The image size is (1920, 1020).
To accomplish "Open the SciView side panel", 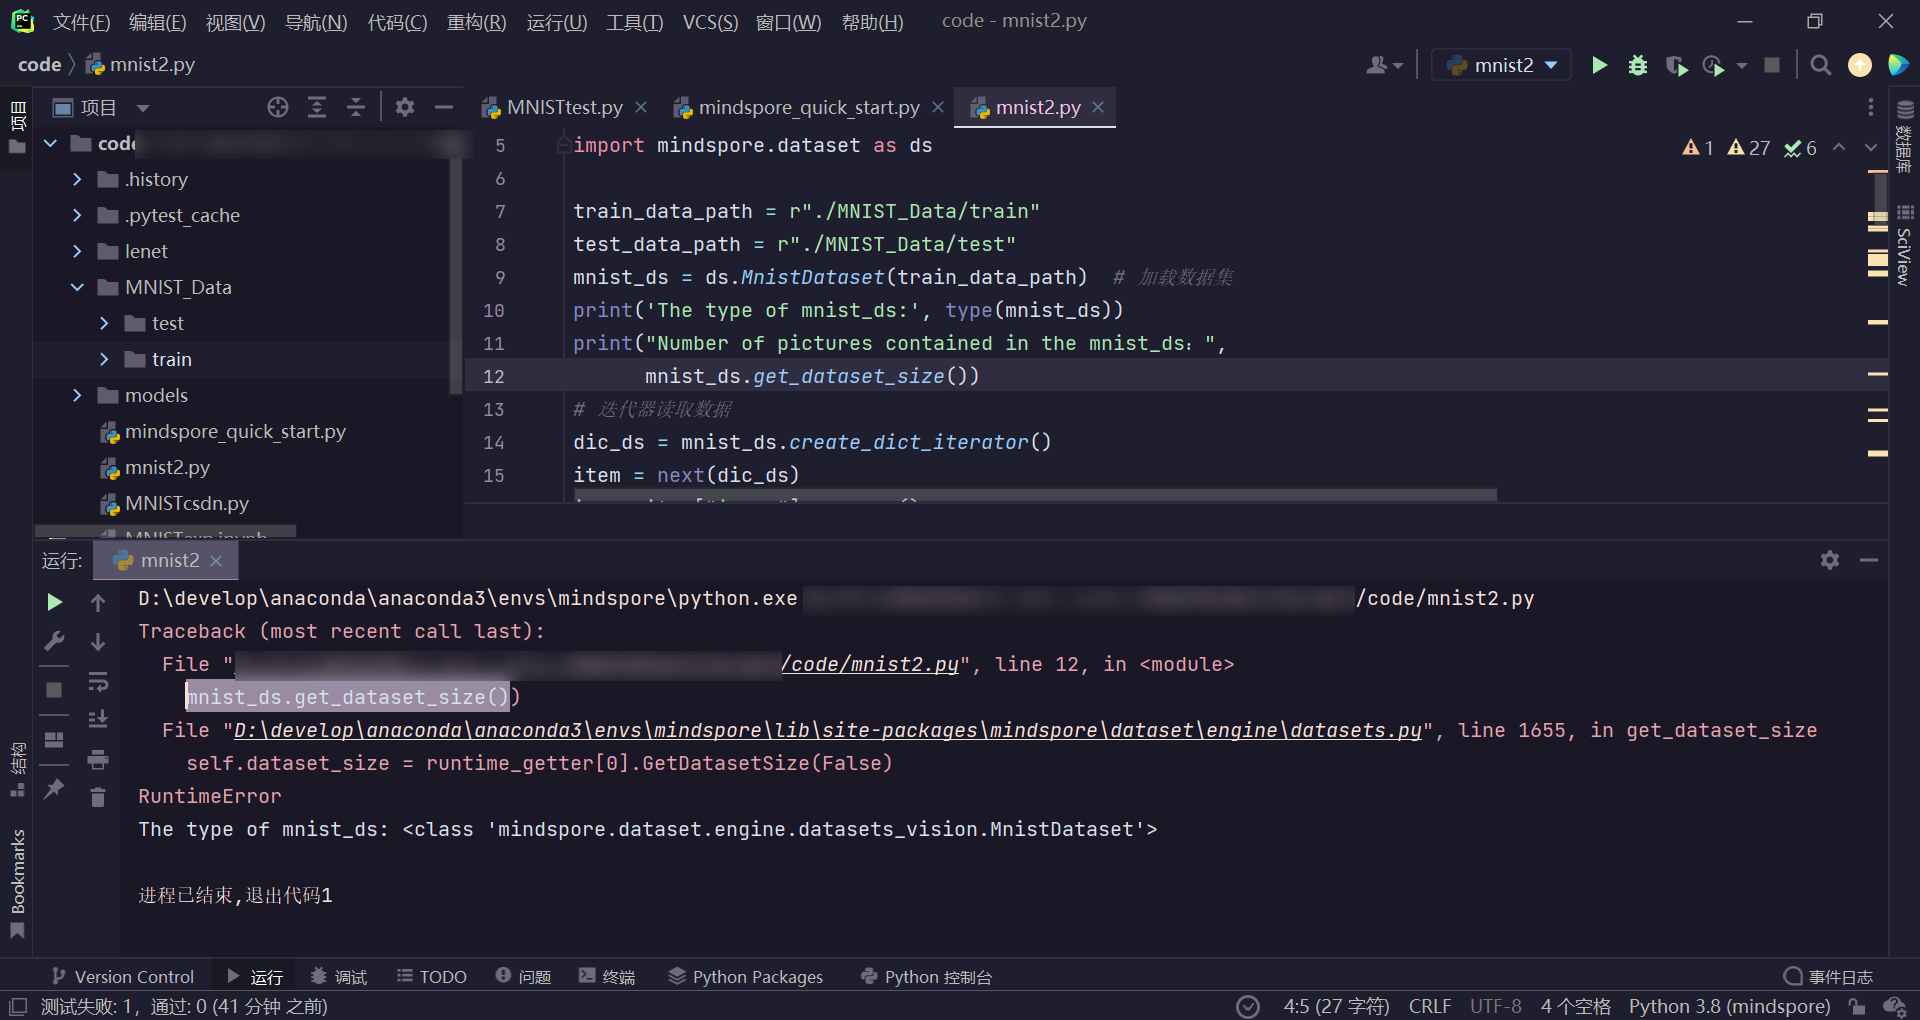I will point(1903,250).
